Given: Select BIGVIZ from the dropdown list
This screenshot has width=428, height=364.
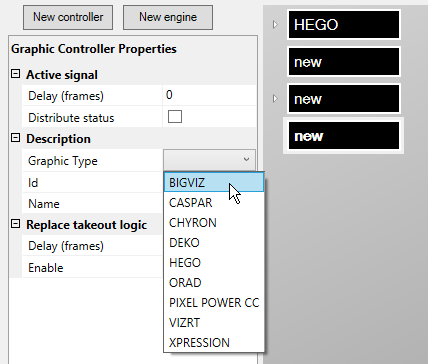Looking at the screenshot, I should click(x=214, y=182).
